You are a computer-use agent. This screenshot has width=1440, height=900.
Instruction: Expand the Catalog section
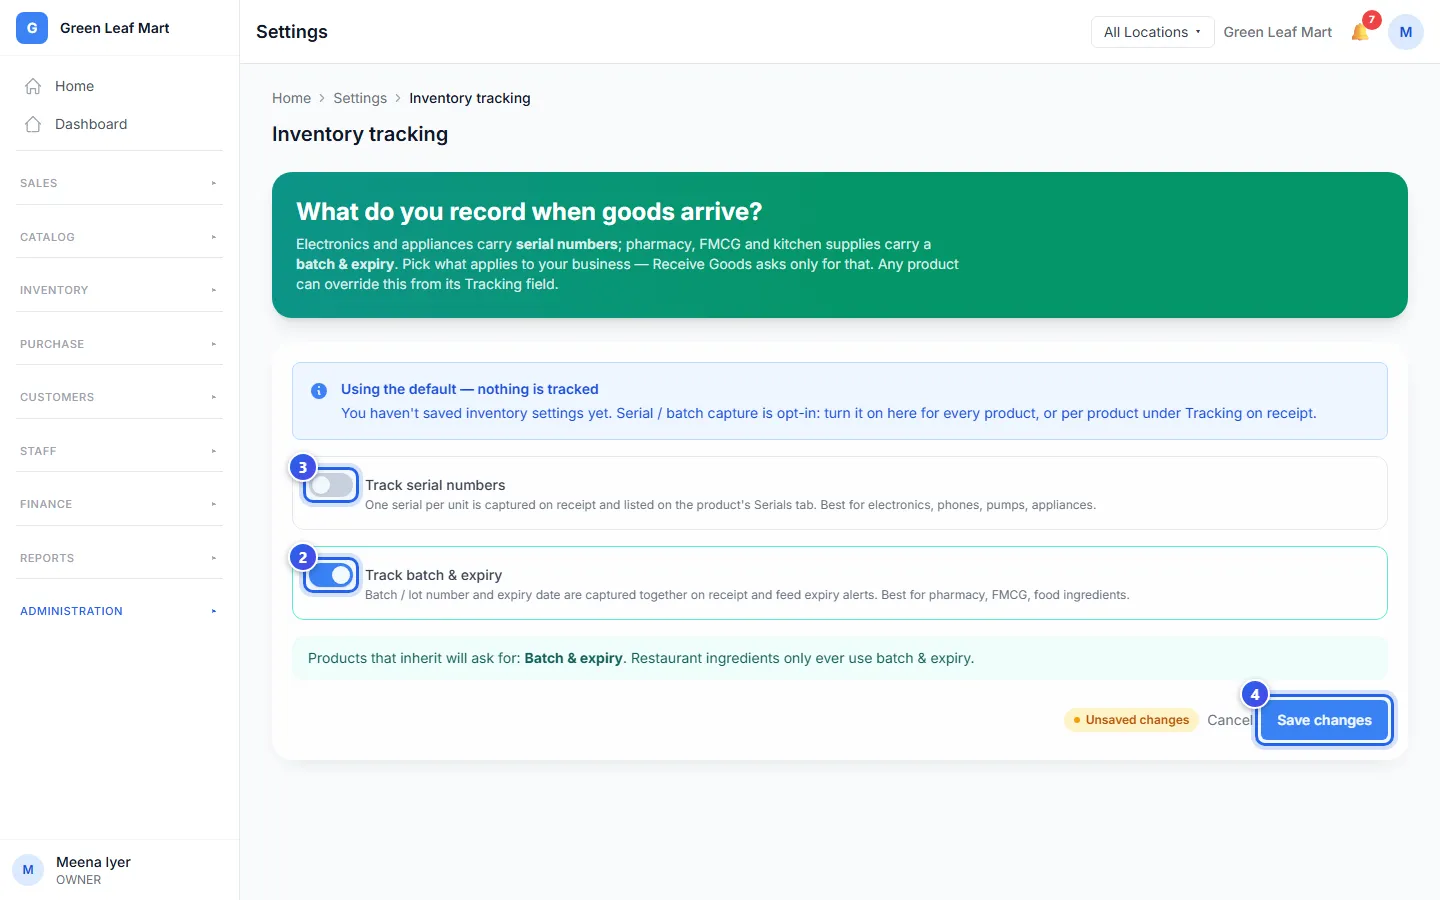pos(120,237)
